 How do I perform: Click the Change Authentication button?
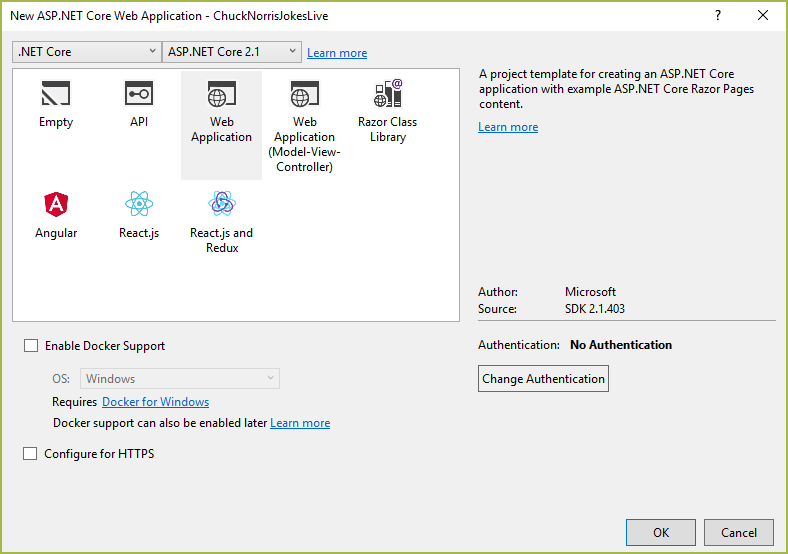click(543, 379)
